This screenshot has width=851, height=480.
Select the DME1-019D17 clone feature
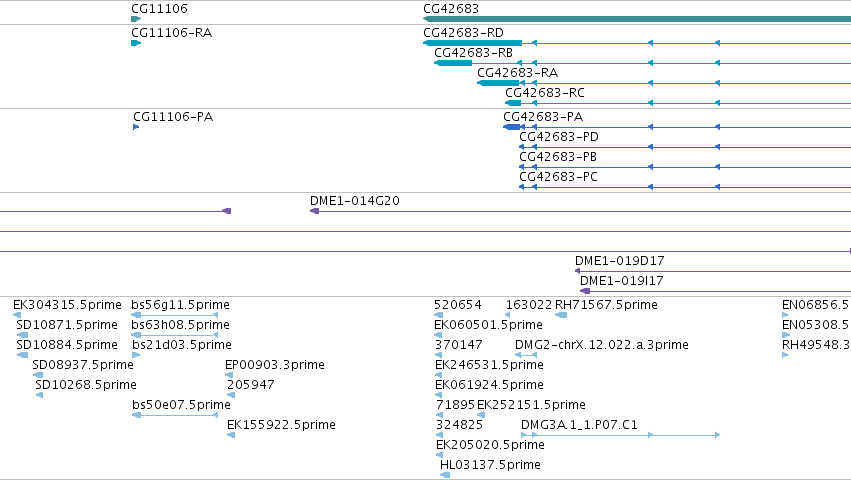point(713,271)
